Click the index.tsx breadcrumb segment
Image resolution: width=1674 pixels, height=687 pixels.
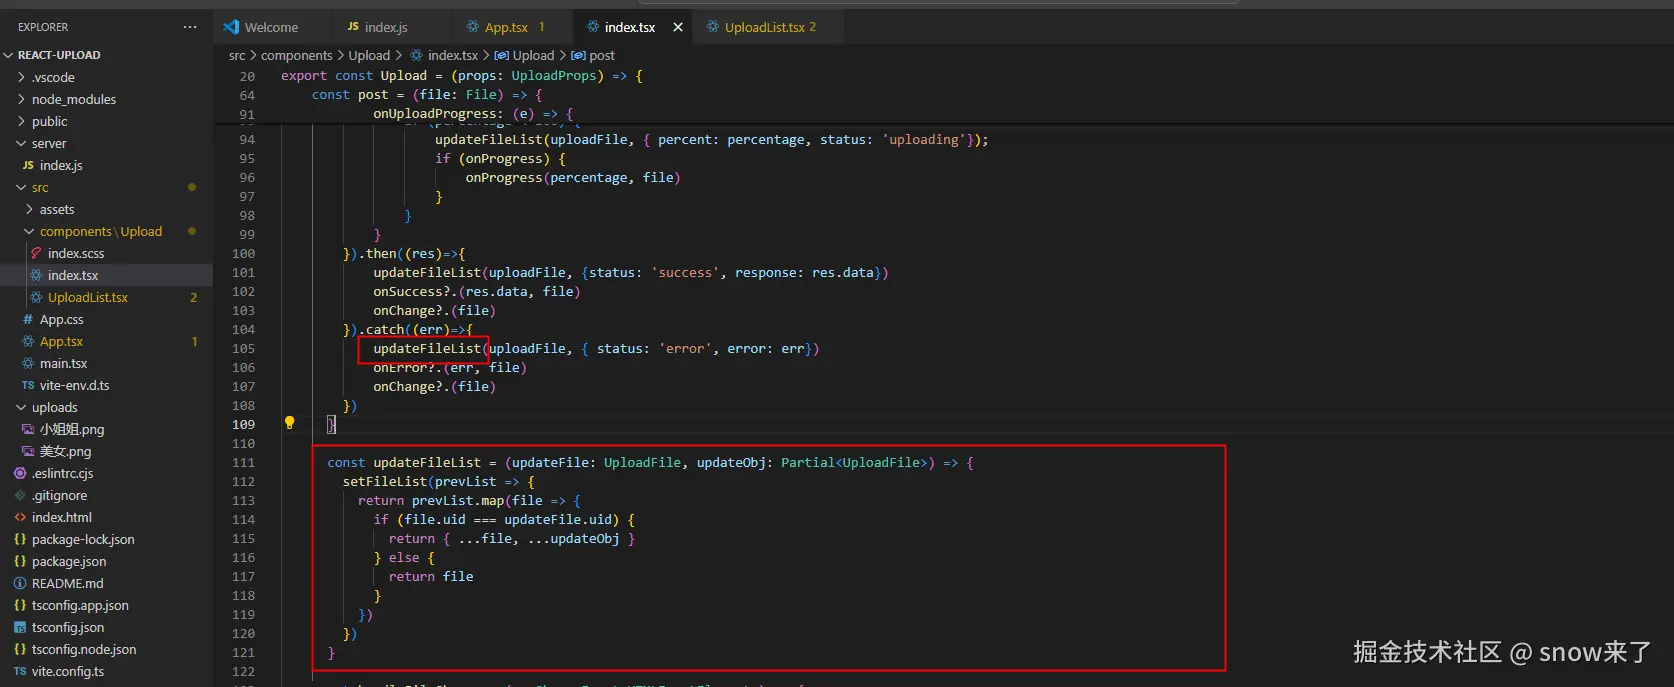(444, 55)
